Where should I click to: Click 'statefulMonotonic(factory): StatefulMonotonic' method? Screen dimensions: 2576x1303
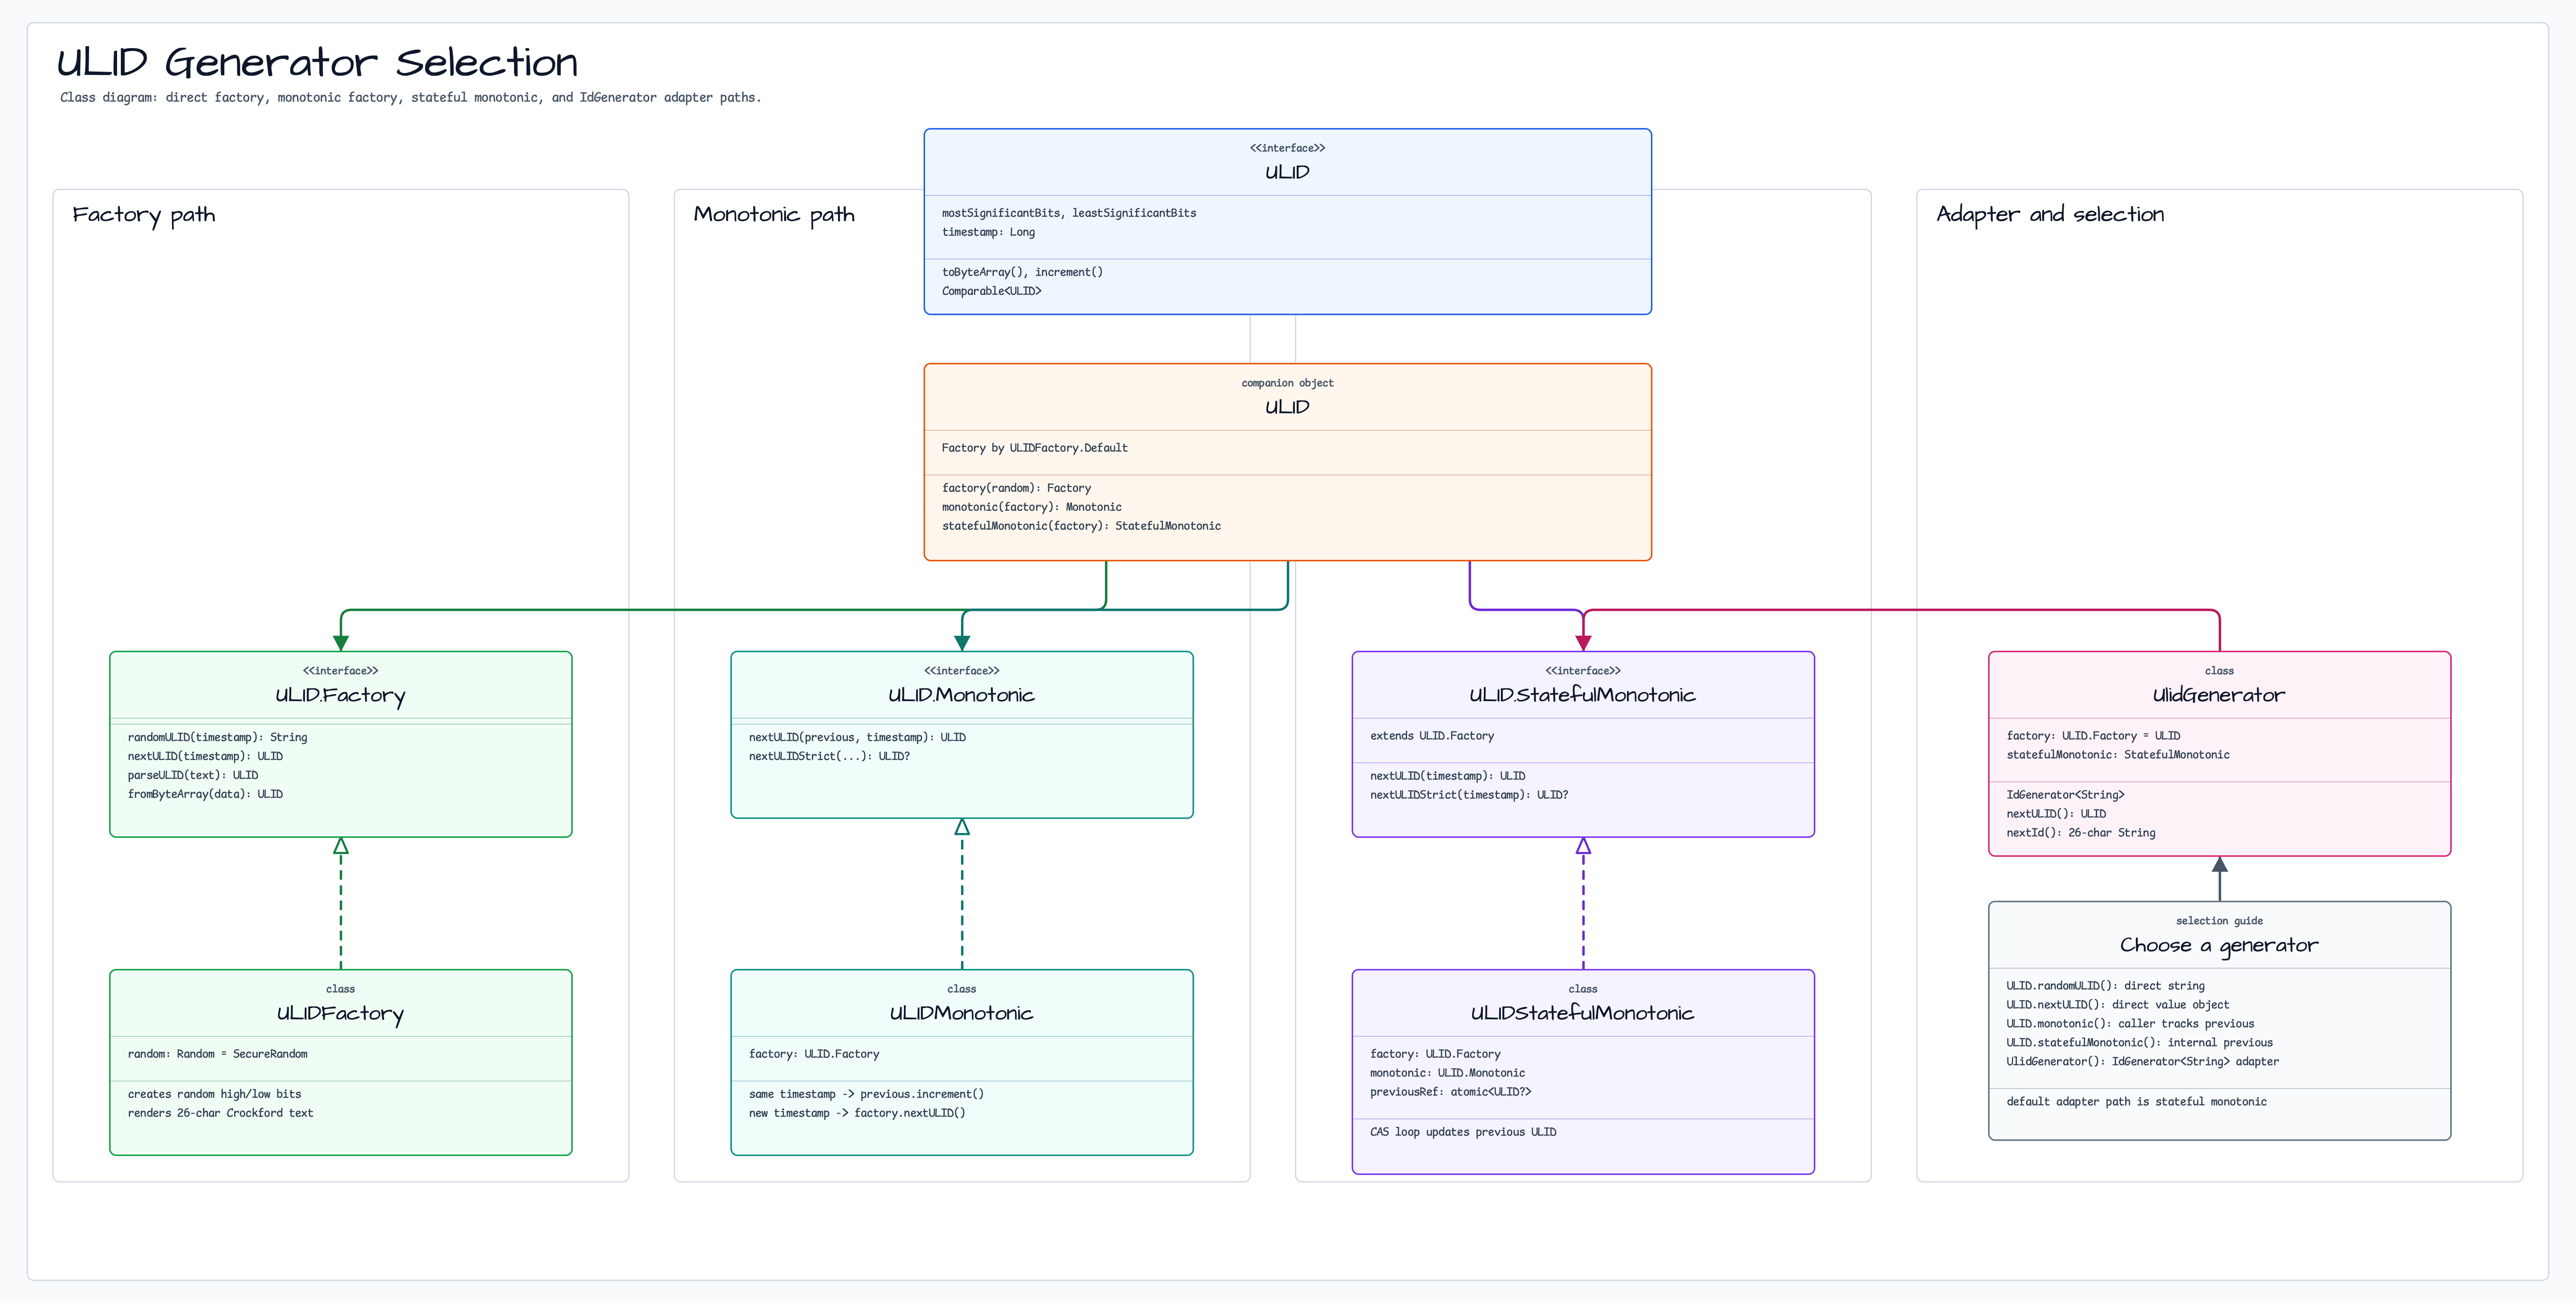click(x=1081, y=526)
